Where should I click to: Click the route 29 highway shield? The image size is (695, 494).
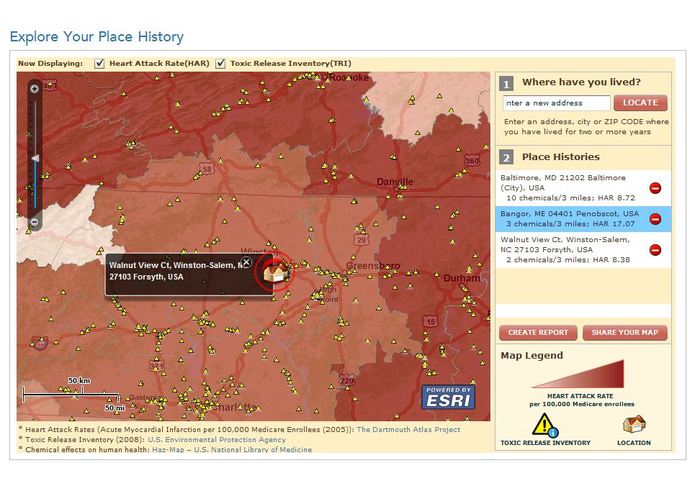coord(361,240)
